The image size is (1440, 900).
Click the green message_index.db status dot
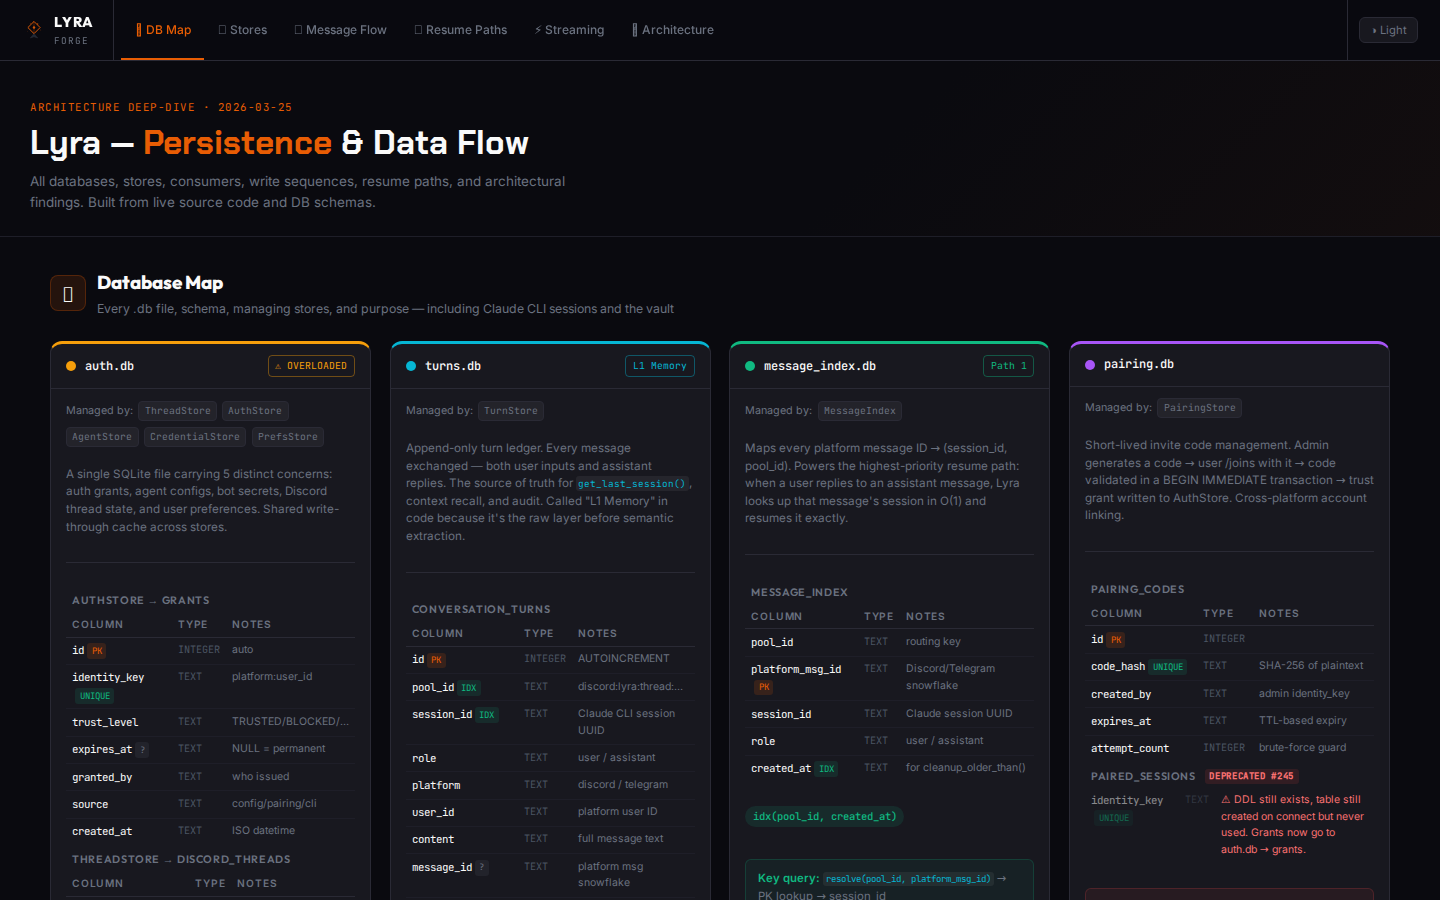pos(750,366)
